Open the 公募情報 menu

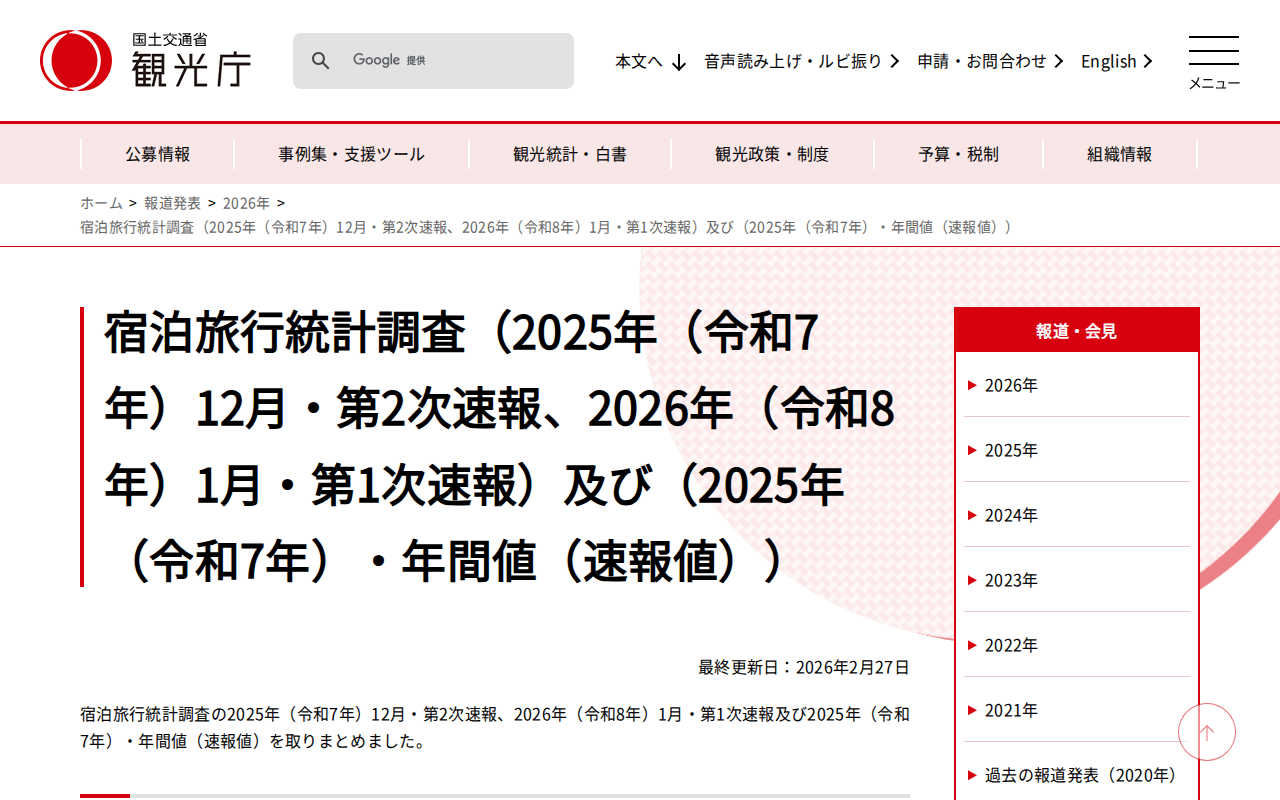pyautogui.click(x=157, y=154)
